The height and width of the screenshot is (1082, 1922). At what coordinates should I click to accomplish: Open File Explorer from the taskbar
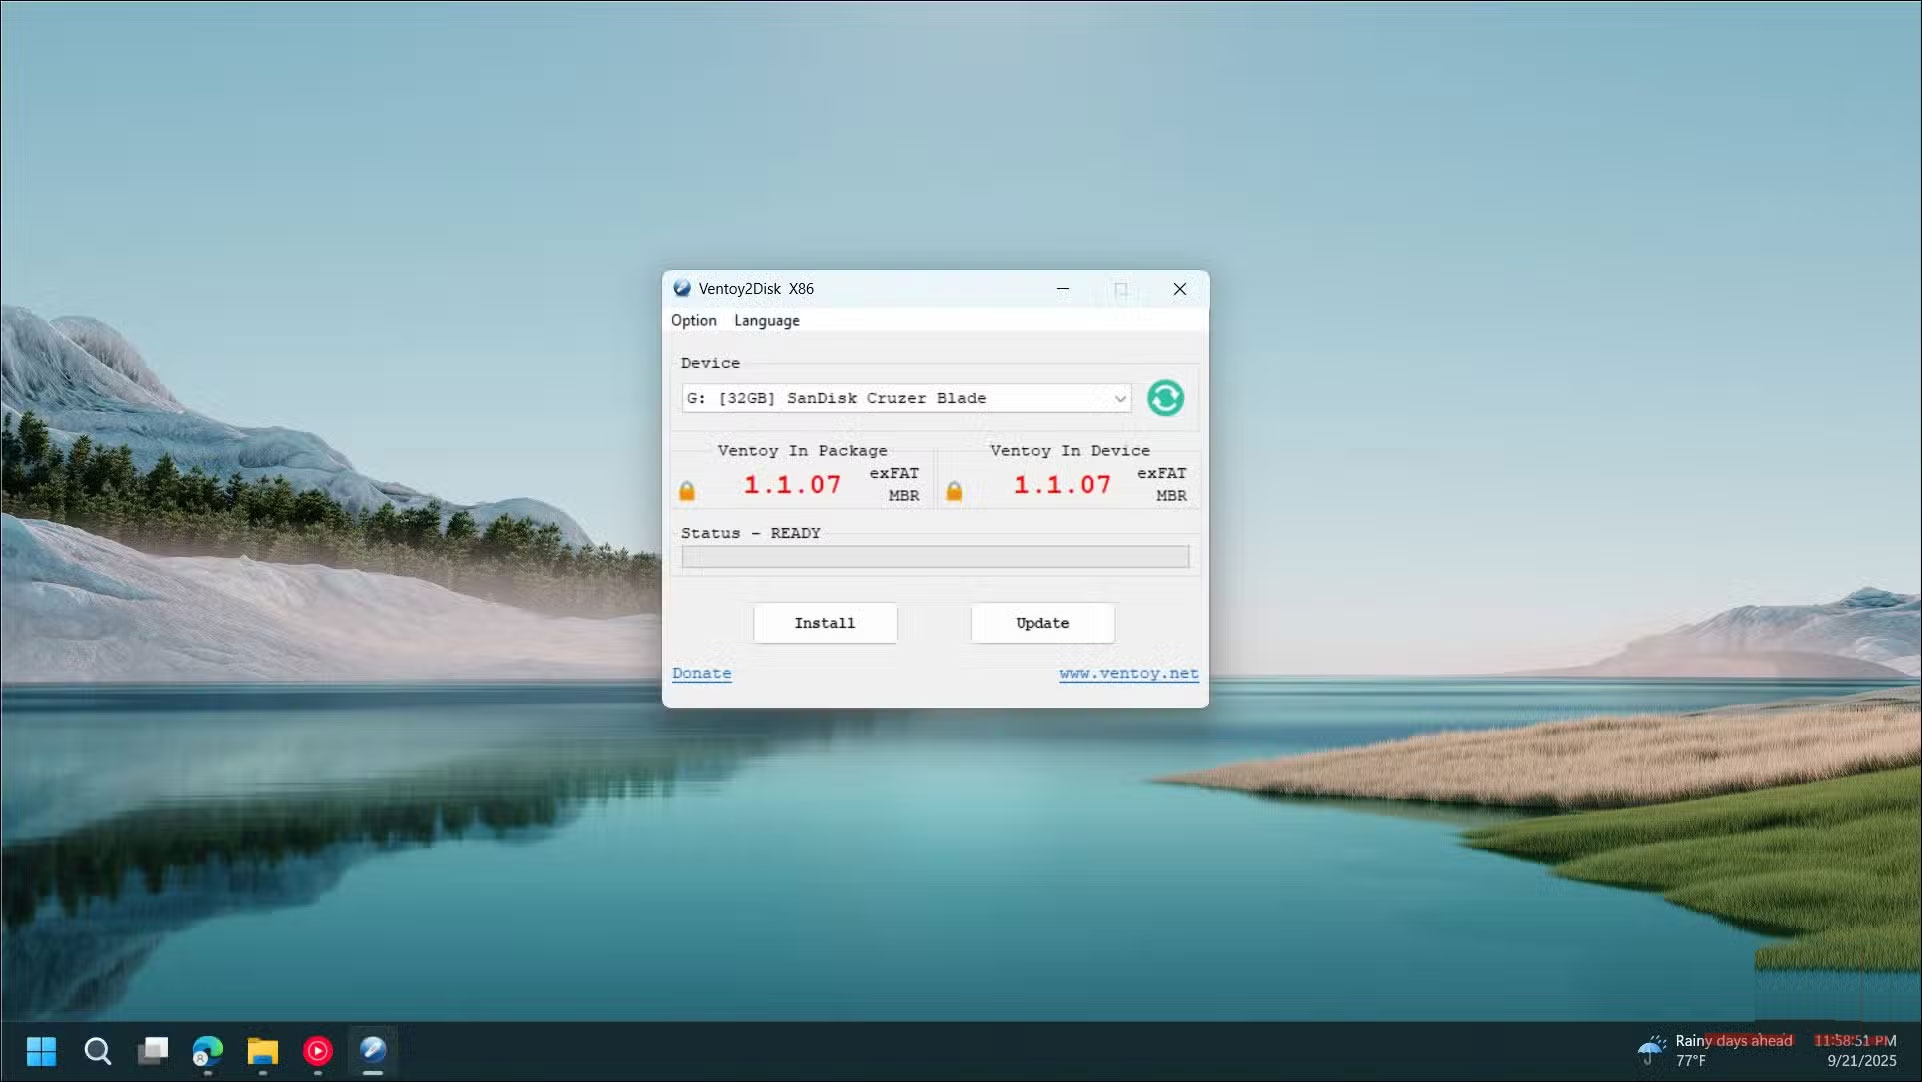[262, 1052]
